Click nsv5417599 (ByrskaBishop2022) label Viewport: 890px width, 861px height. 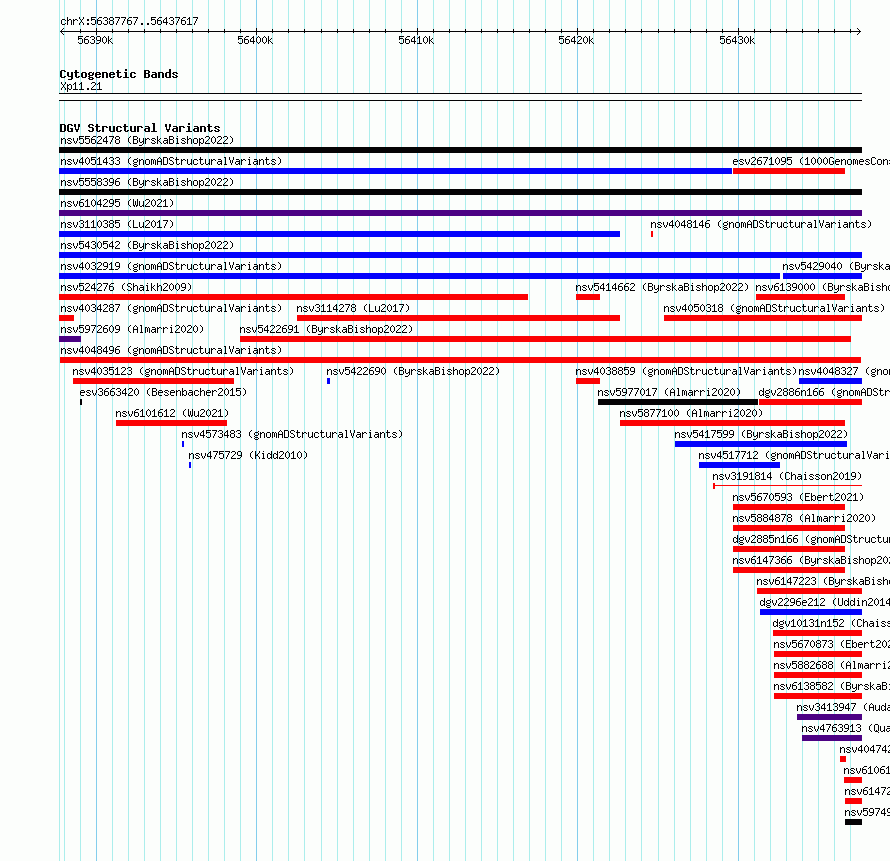coord(761,434)
